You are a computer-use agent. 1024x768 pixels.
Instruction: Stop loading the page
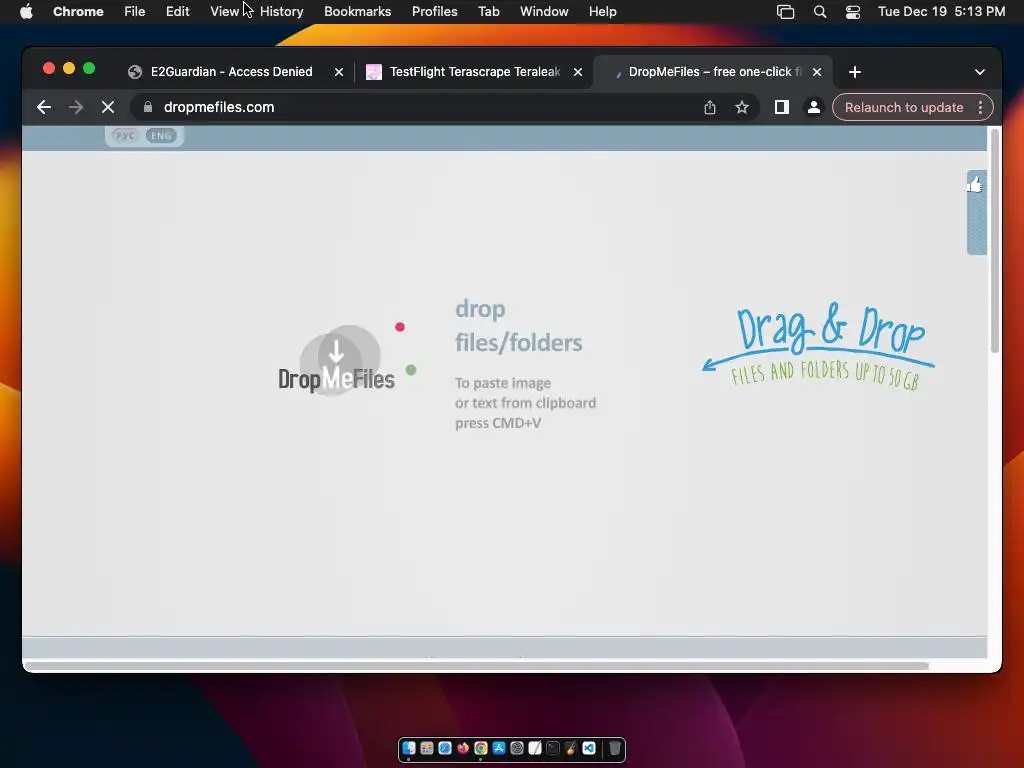(x=108, y=107)
